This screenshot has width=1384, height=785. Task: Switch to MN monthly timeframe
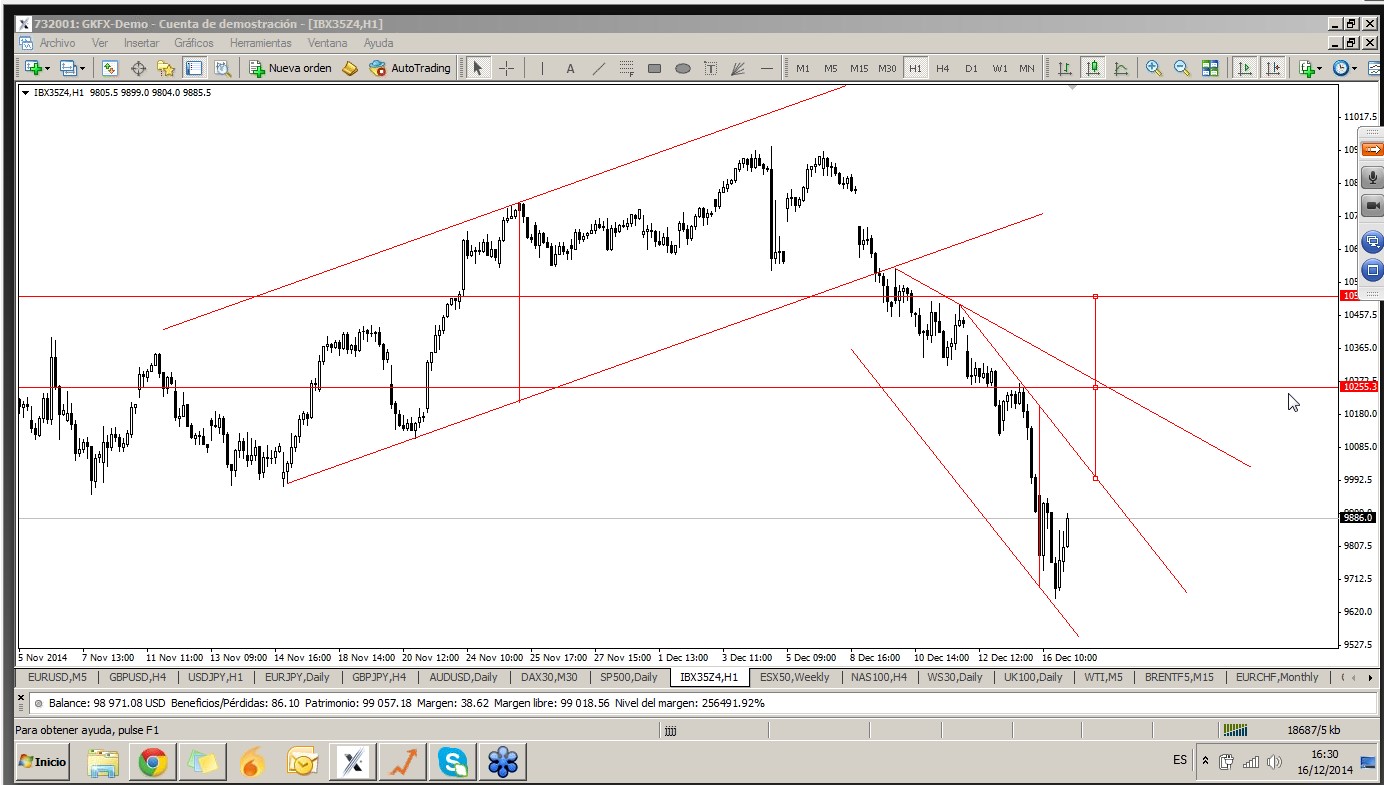point(1027,68)
